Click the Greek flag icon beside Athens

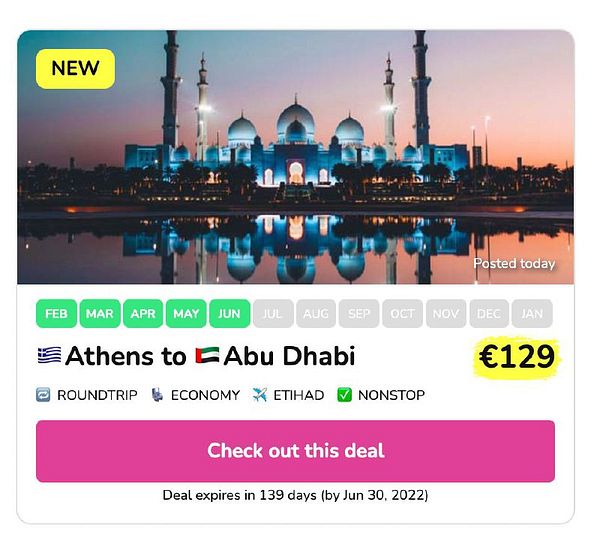point(49,355)
